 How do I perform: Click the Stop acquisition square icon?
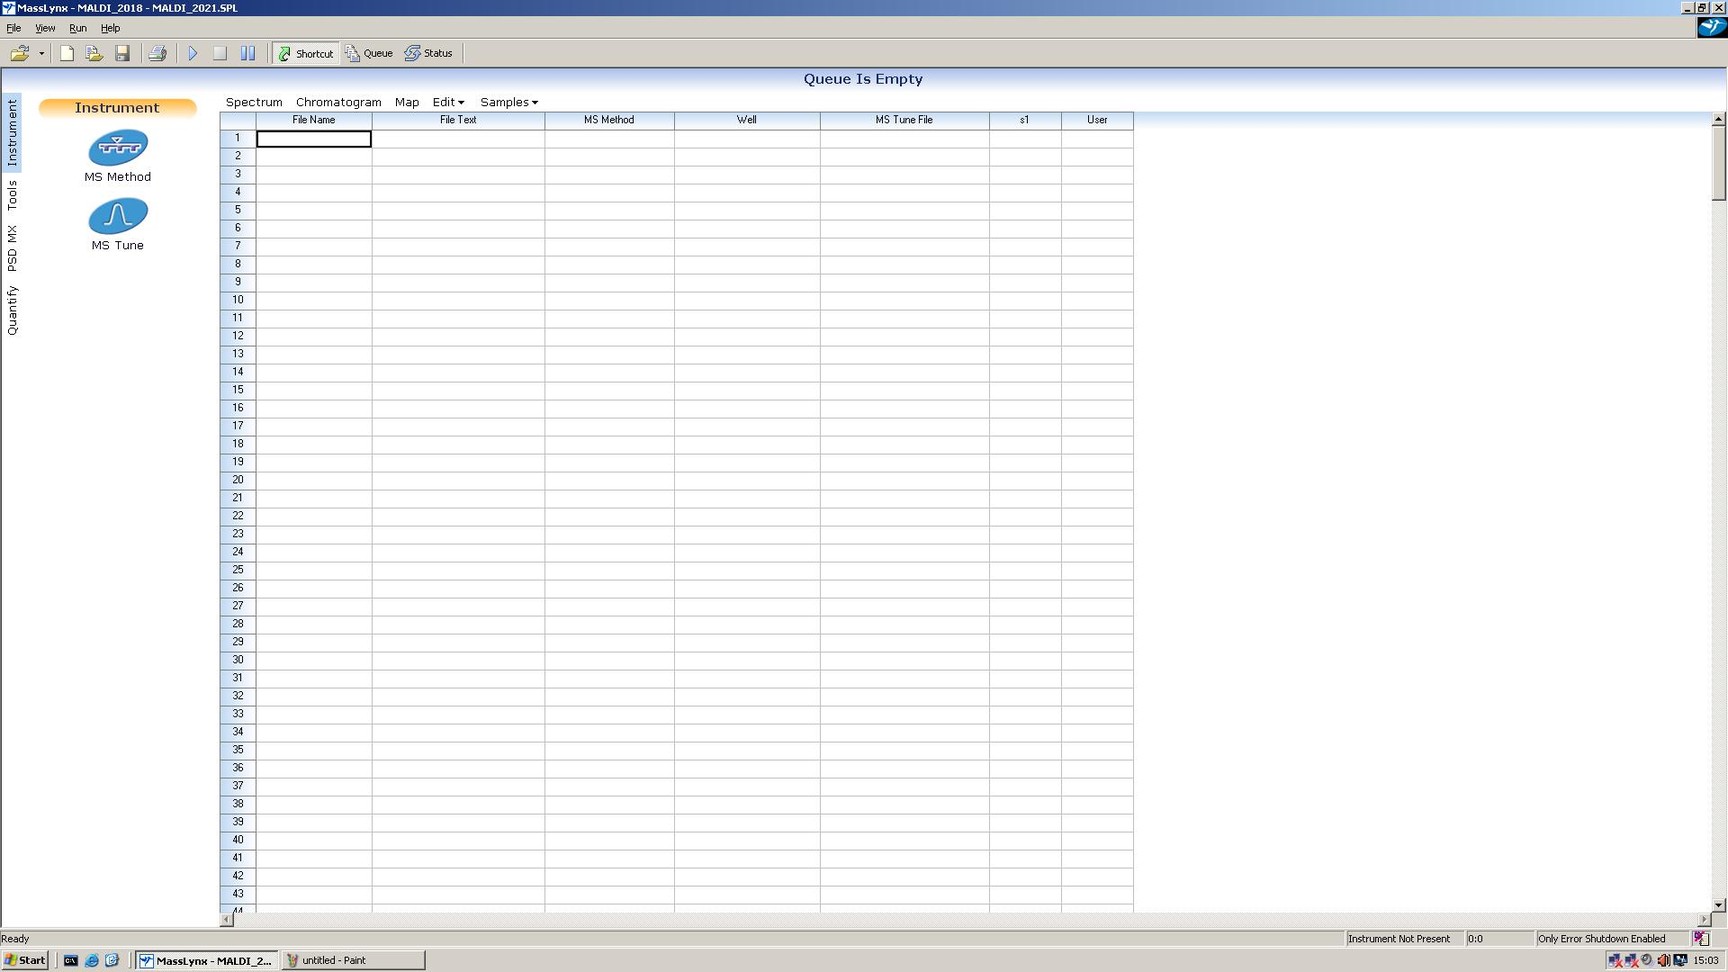(220, 54)
